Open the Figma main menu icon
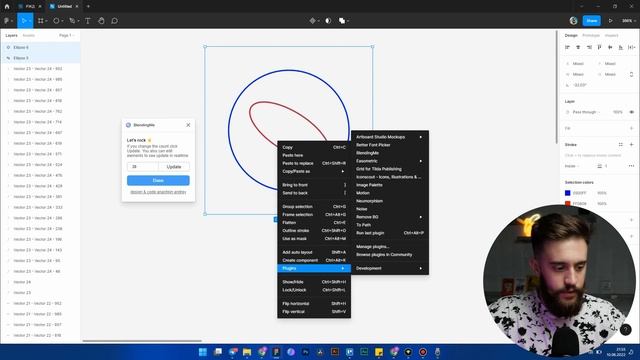Screen dimensions: 640x360 pos(7,21)
